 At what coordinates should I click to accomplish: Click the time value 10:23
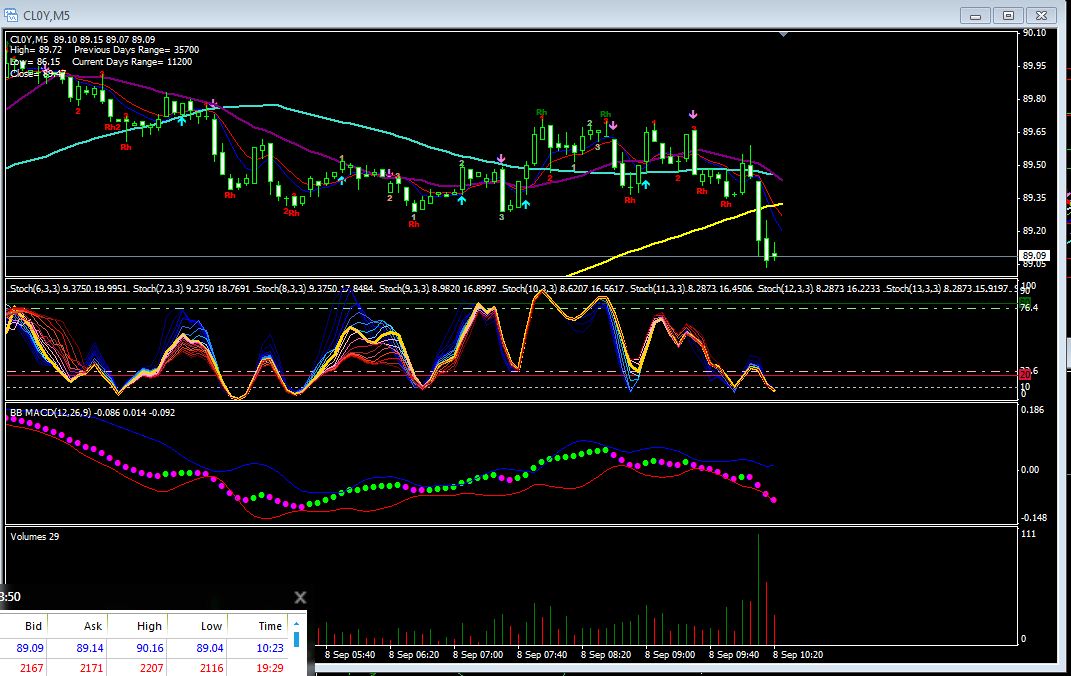point(270,648)
